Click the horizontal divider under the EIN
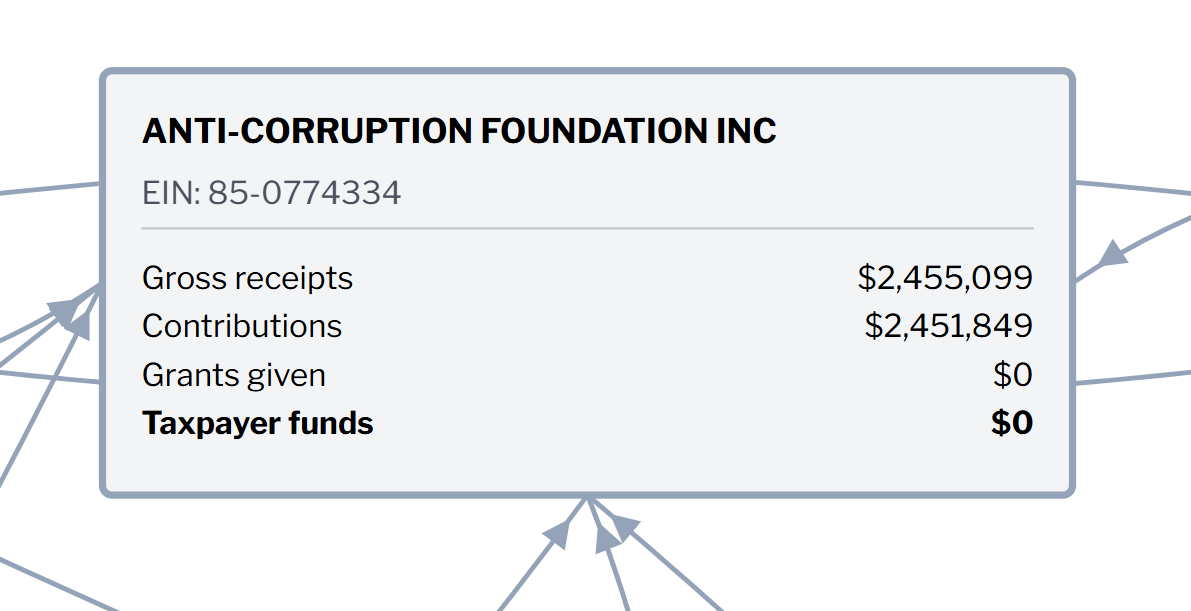Image resolution: width=1191 pixels, height=611 pixels. 587,229
